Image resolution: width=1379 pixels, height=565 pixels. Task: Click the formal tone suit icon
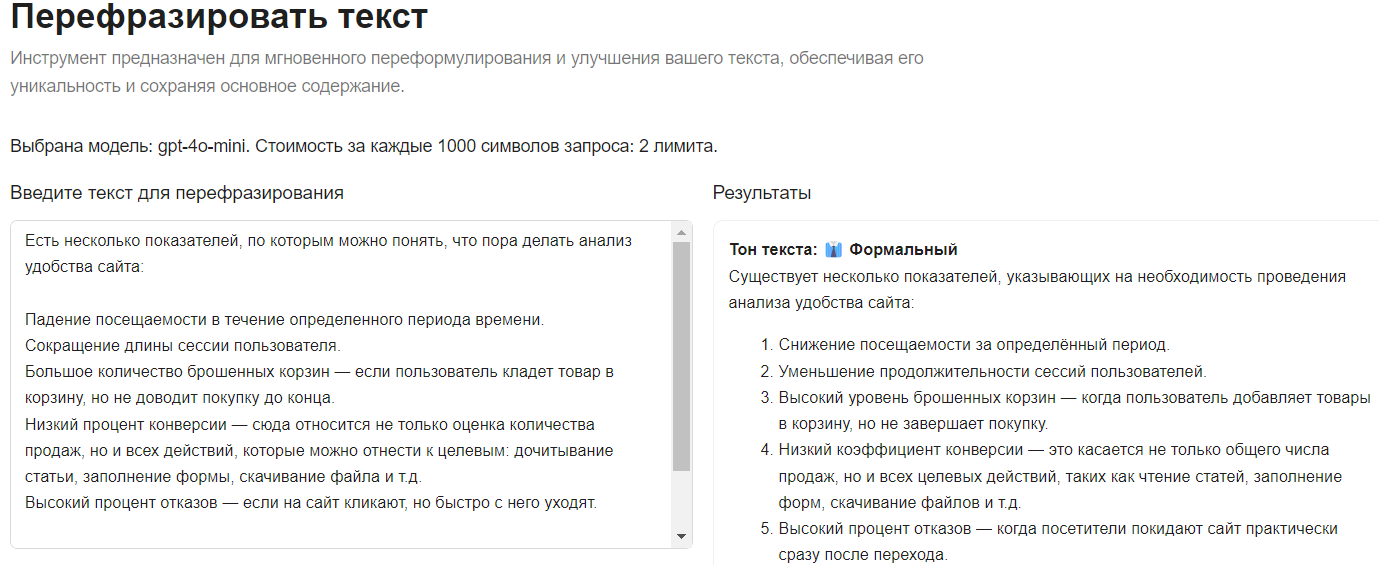tap(834, 250)
